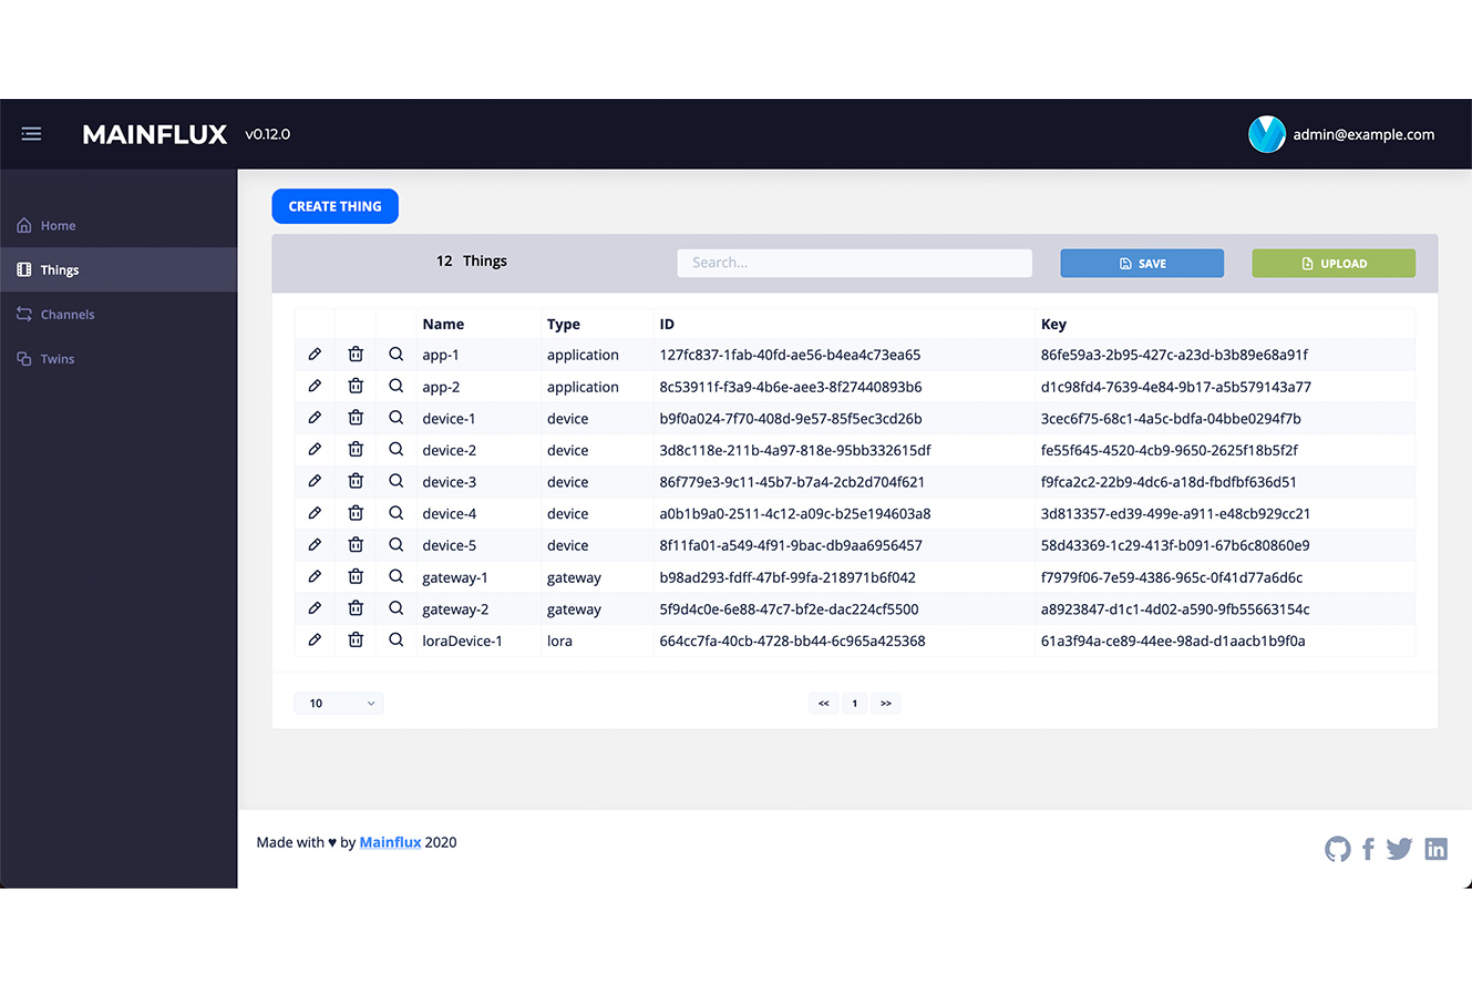Image resolution: width=1480 pixels, height=987 pixels.
Task: Open the LinkedIn icon in the footer
Action: 1436,848
